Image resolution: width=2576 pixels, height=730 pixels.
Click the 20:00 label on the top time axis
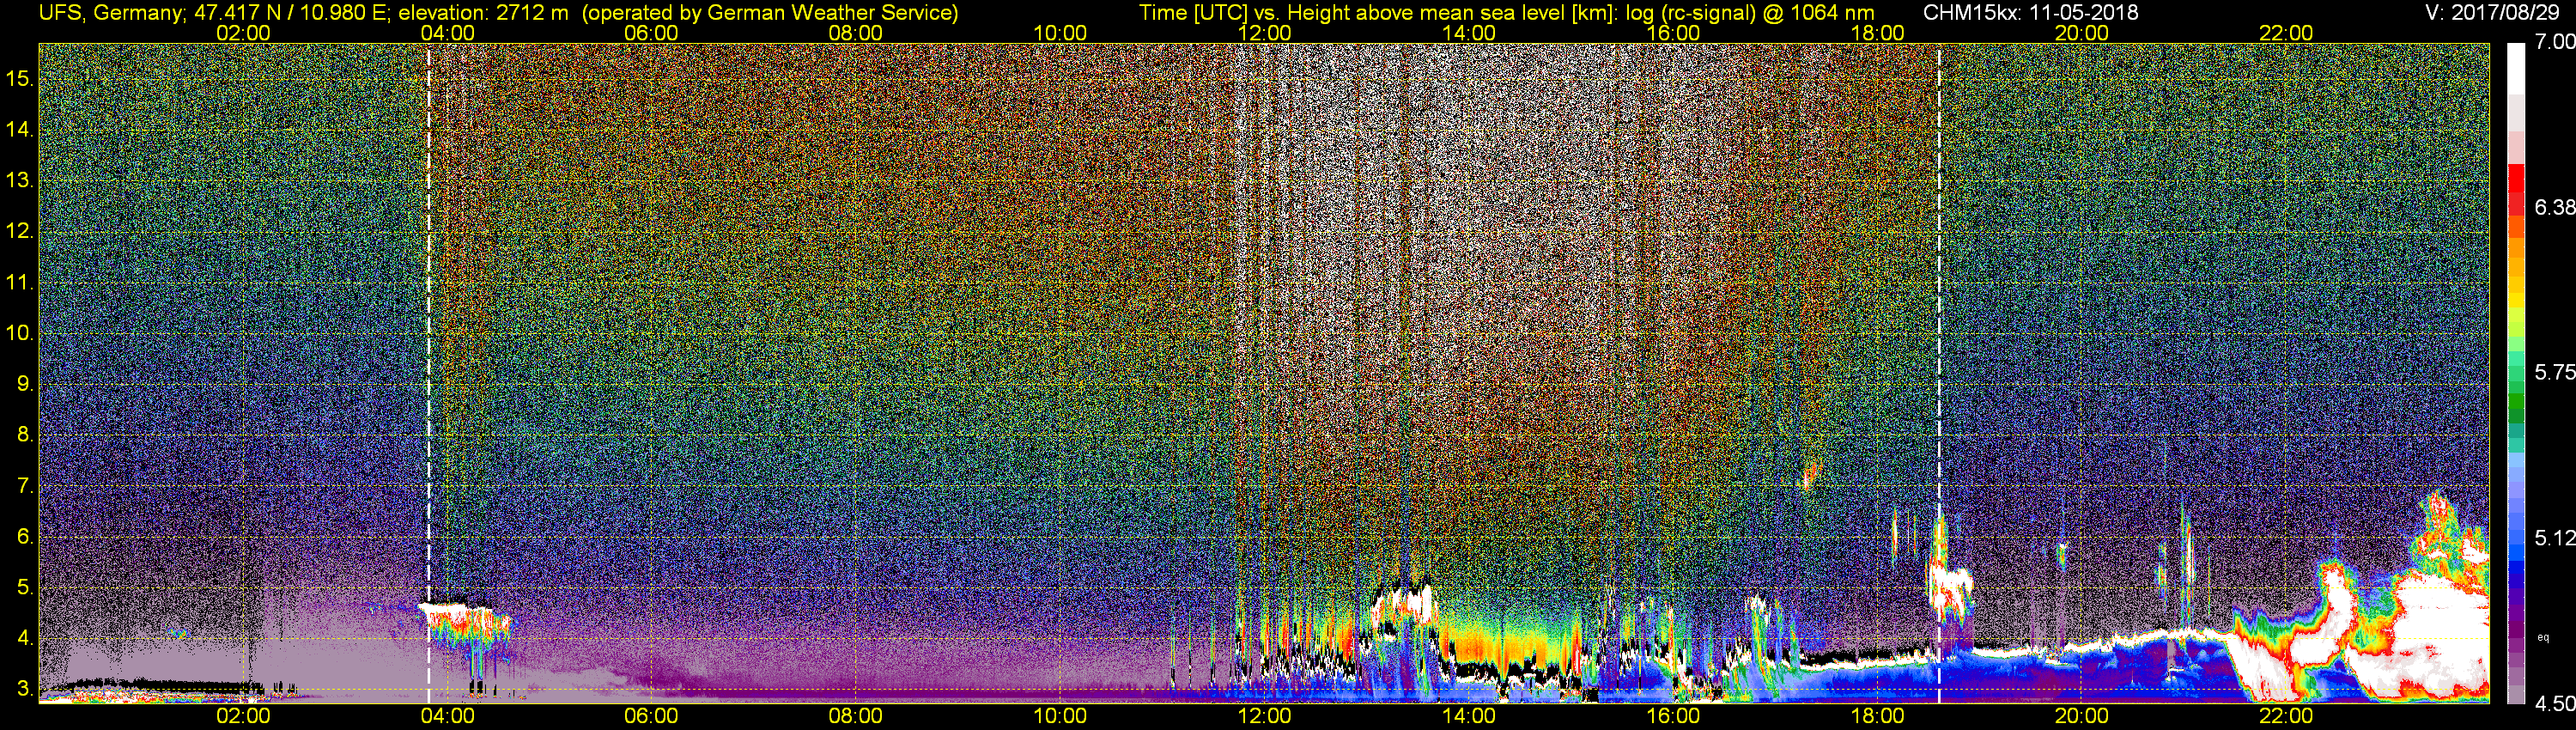[x=2082, y=33]
